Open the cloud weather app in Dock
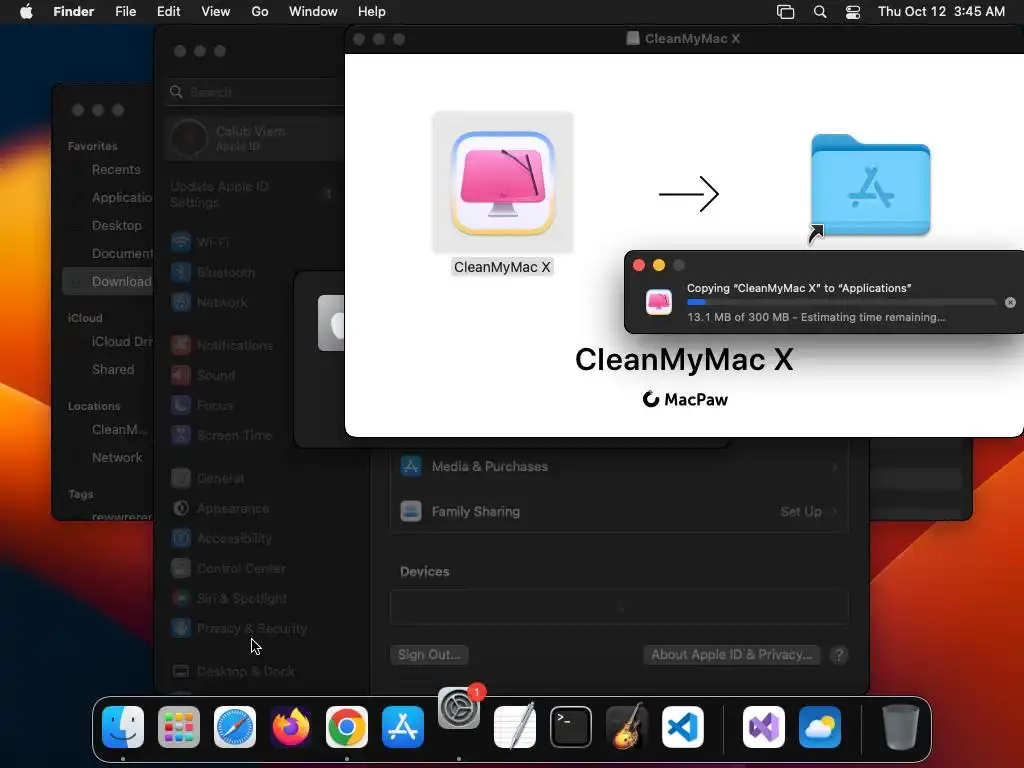1024x768 pixels. pyautogui.click(x=820, y=727)
